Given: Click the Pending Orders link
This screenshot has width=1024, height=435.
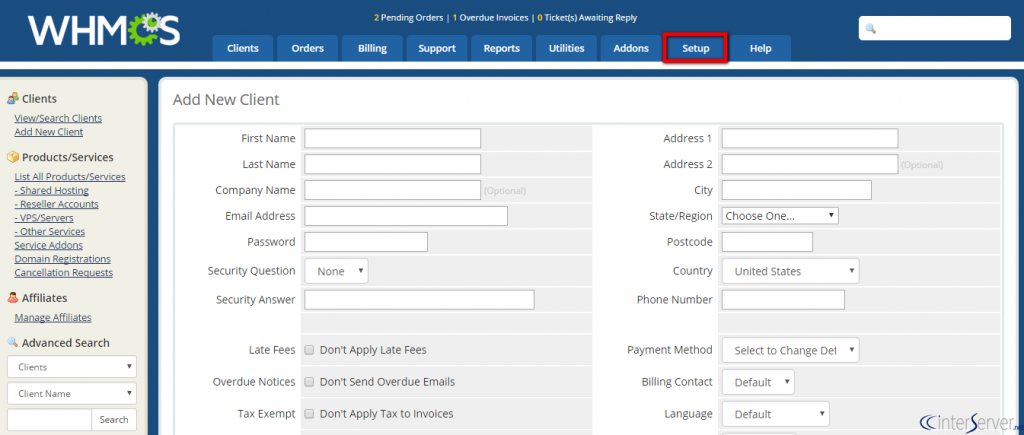Looking at the screenshot, I should (408, 18).
